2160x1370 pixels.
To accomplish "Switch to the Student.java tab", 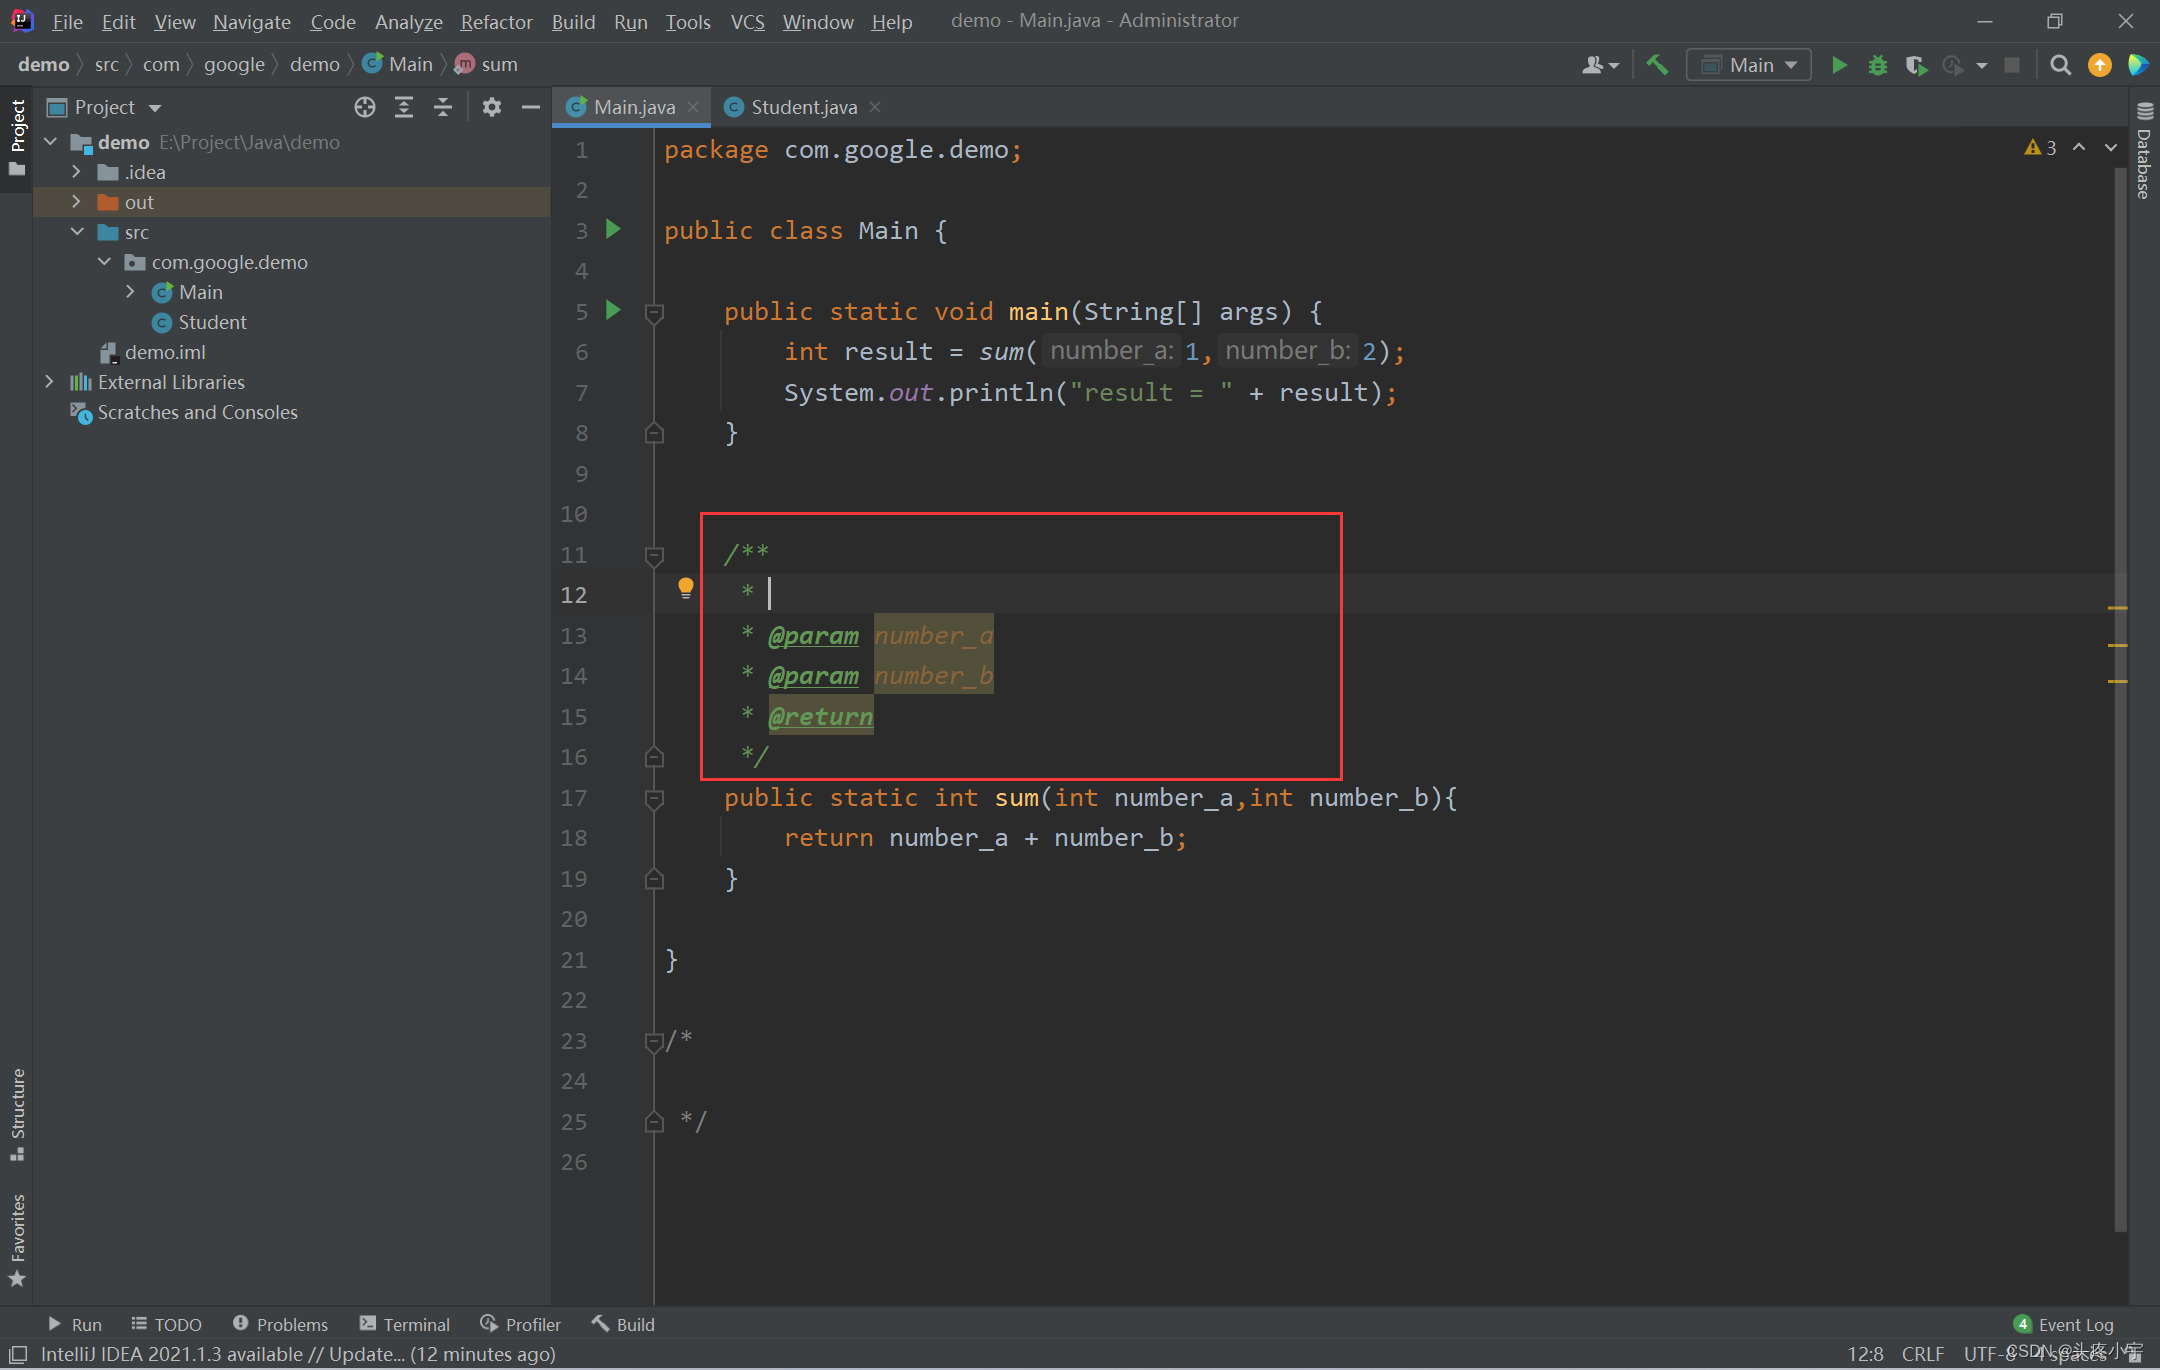I will pyautogui.click(x=803, y=107).
